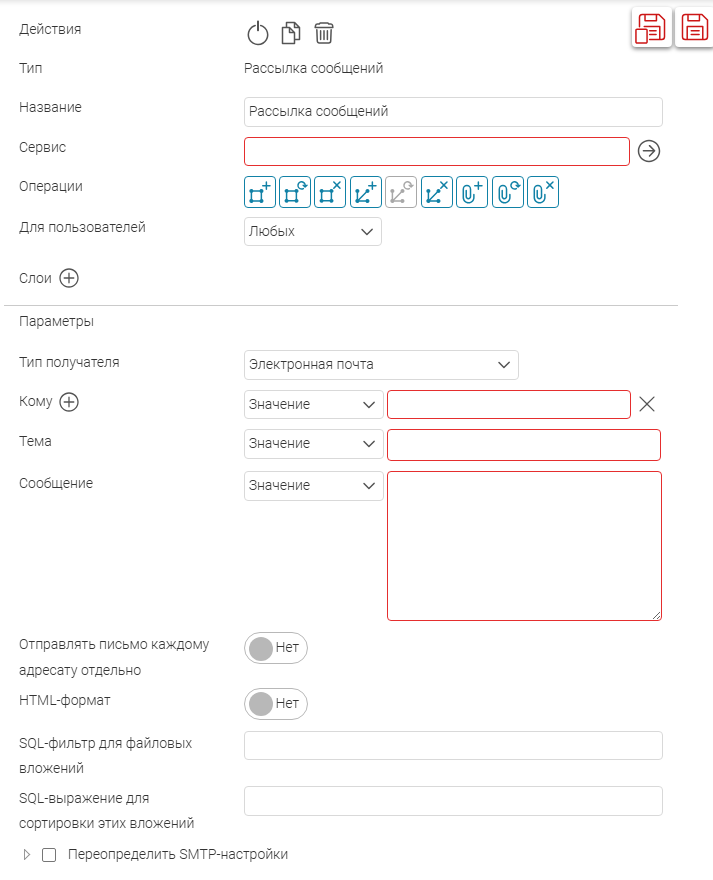Viewport: 713px width, 880px height.
Task: Toggle the send to each recipient separately switch
Action: pyautogui.click(x=276, y=648)
